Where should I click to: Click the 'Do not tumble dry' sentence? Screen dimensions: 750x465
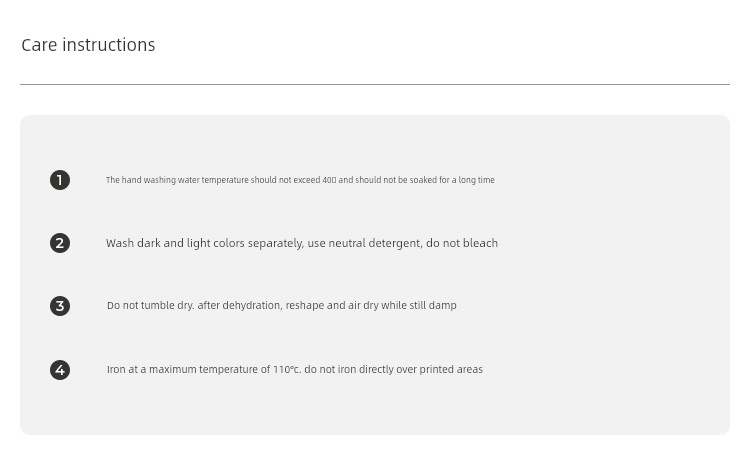[x=151, y=306]
